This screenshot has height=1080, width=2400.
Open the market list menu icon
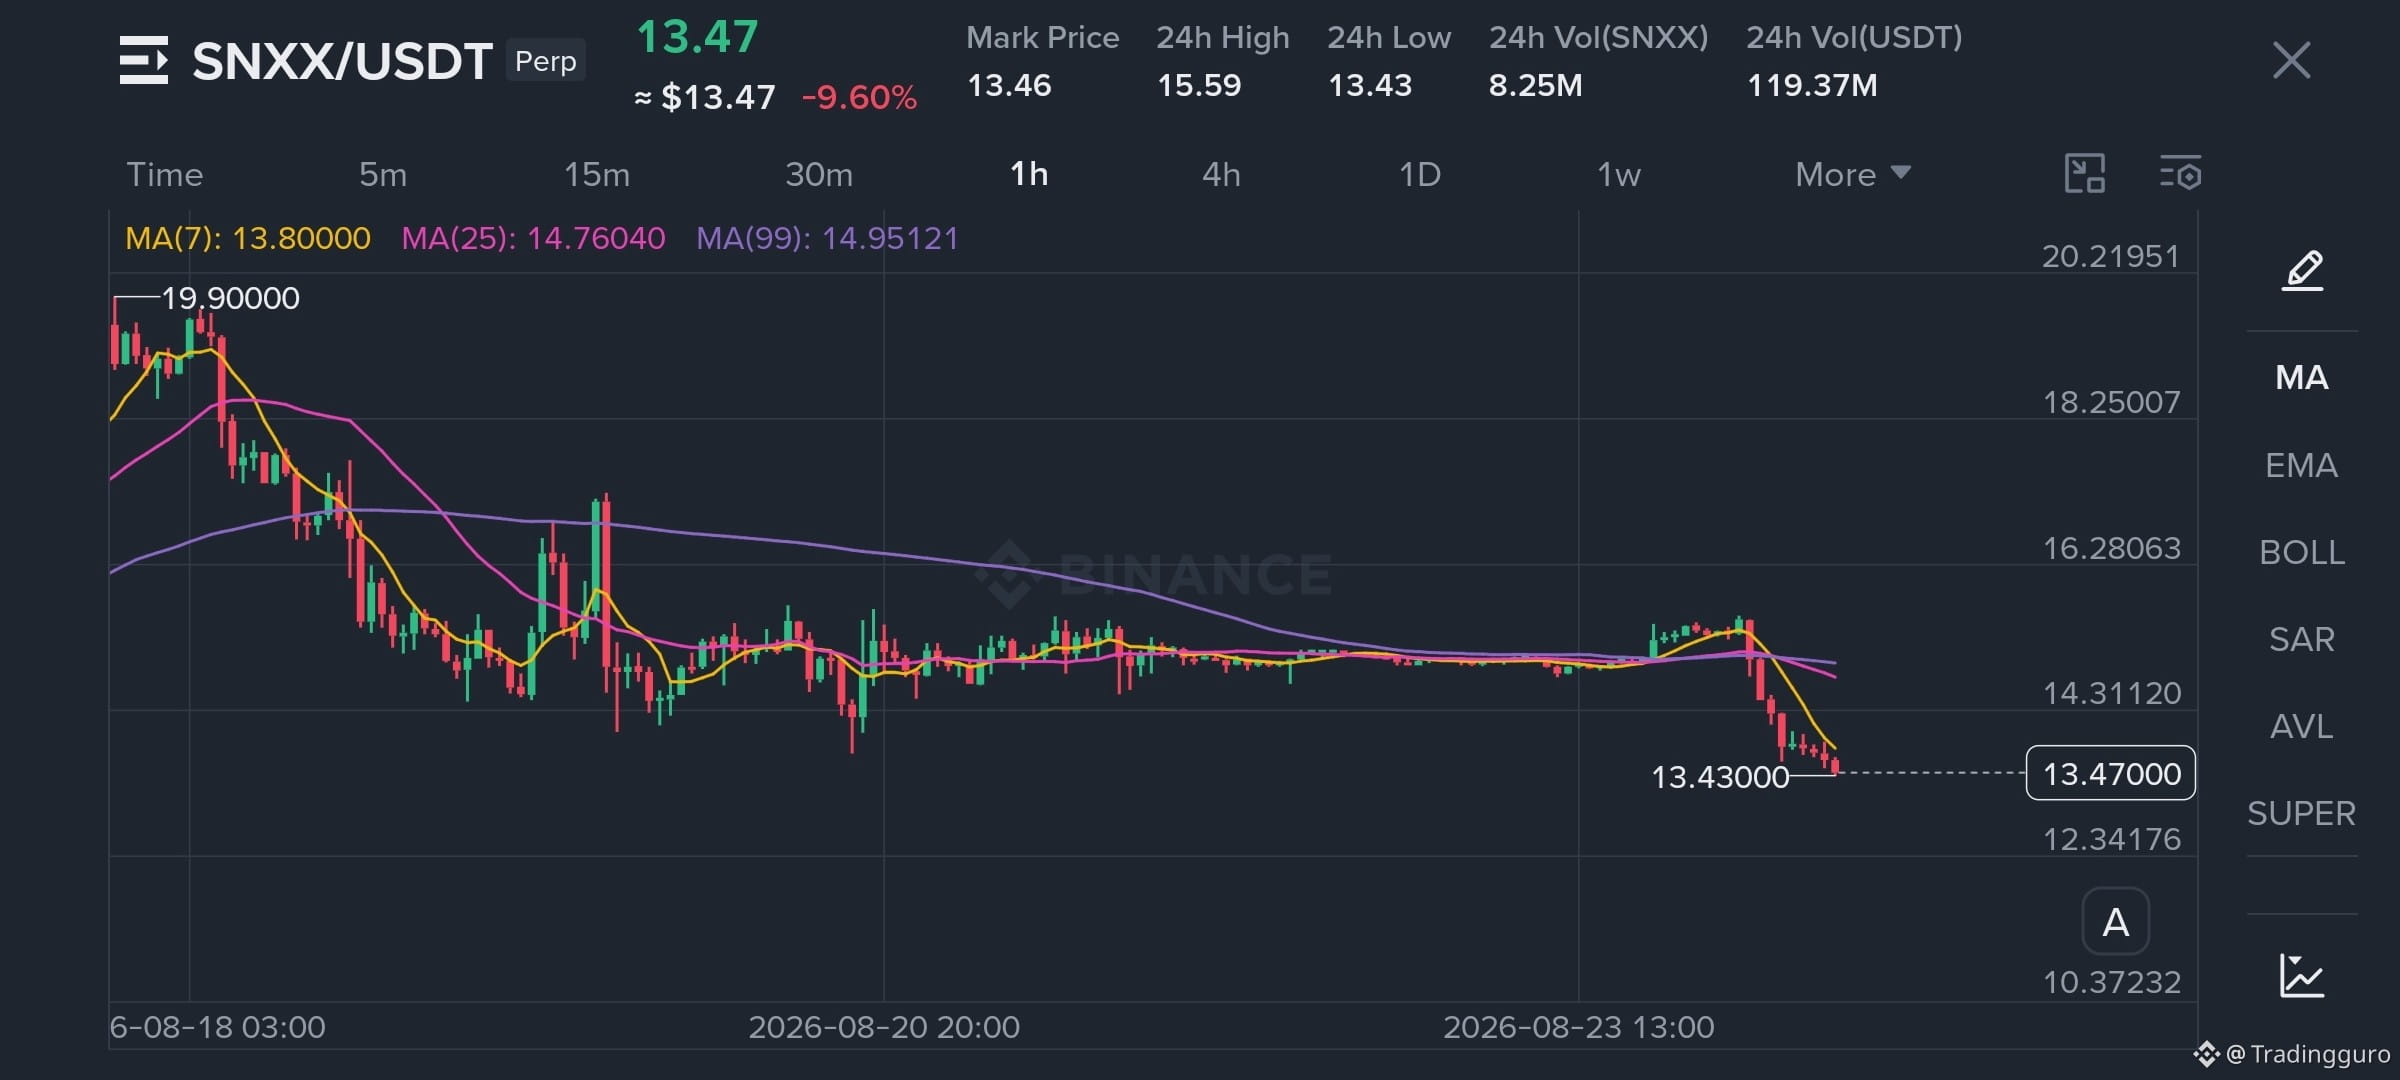[144, 61]
